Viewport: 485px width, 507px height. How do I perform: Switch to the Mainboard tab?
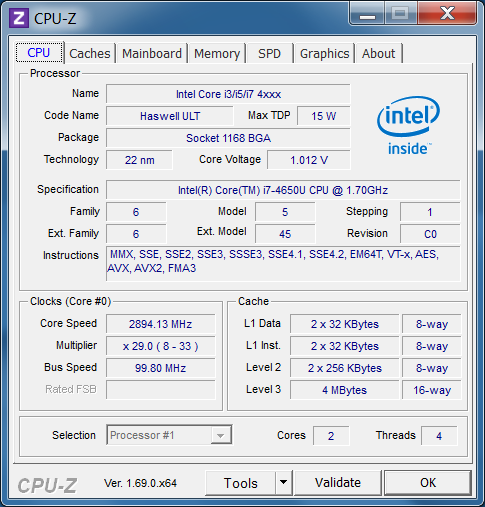152,53
